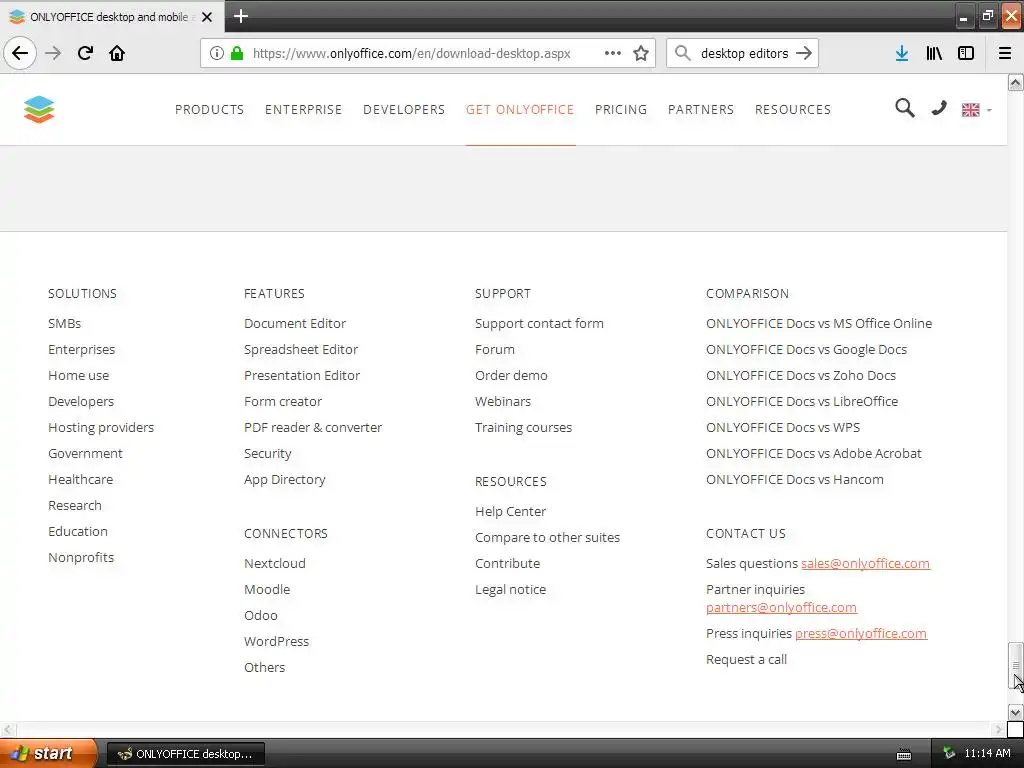Open Others connectors link
The width and height of the screenshot is (1024, 768).
(x=264, y=667)
